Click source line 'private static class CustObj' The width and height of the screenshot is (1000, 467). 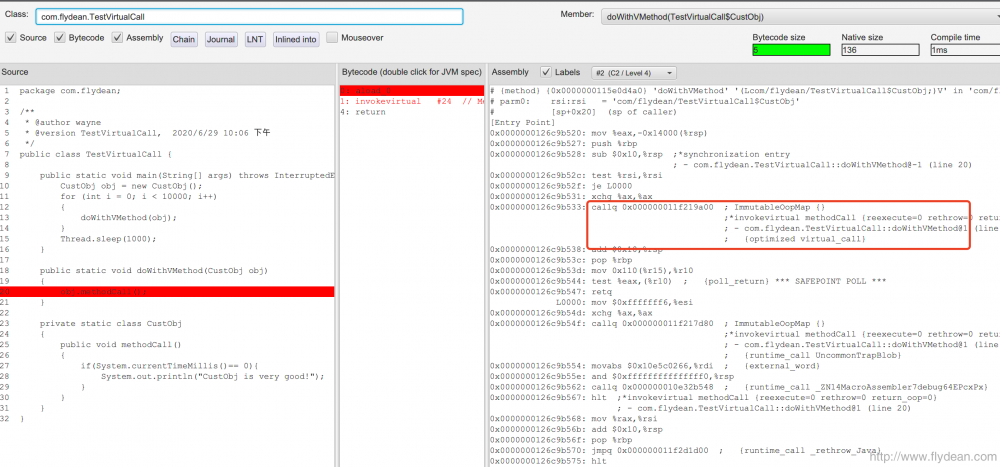pyautogui.click(x=110, y=323)
